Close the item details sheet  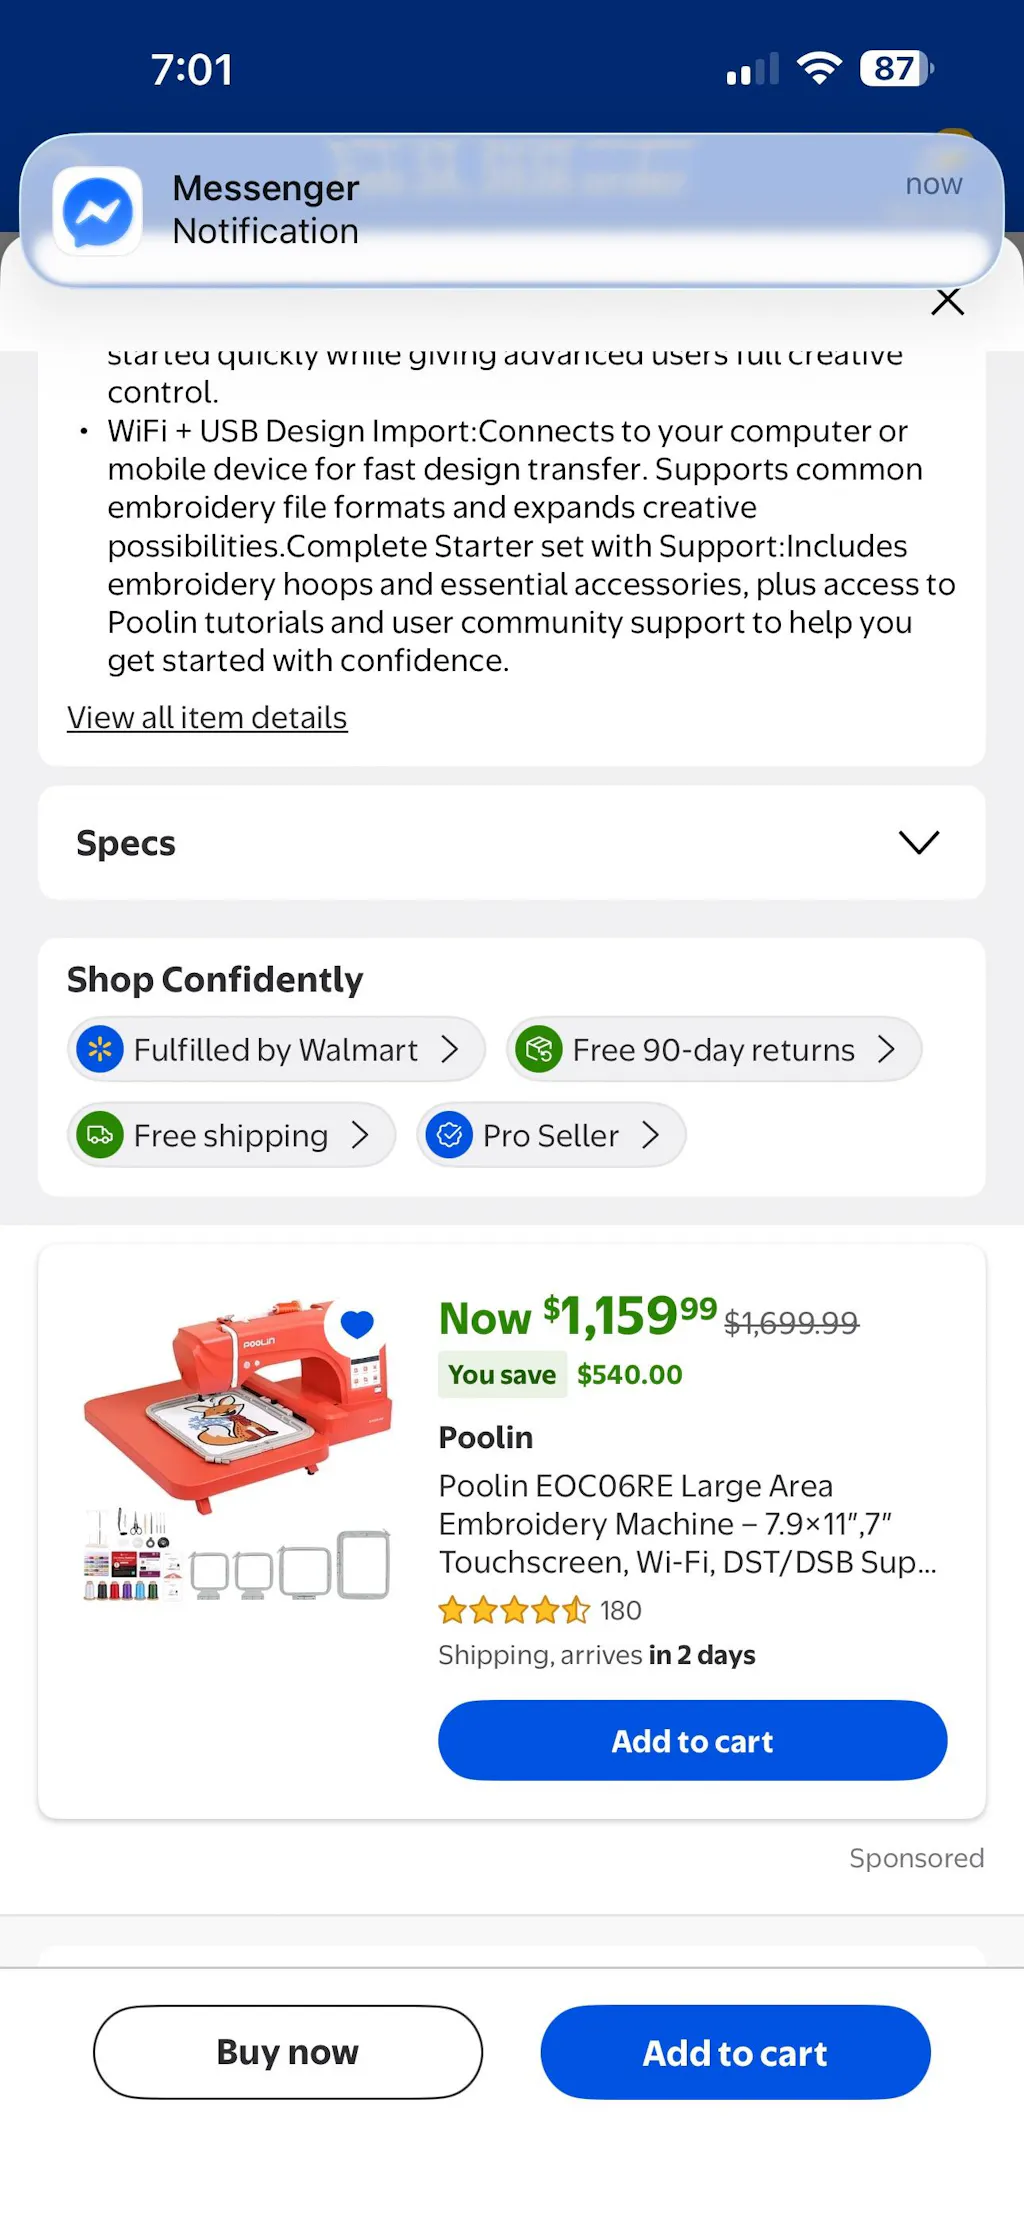click(947, 301)
